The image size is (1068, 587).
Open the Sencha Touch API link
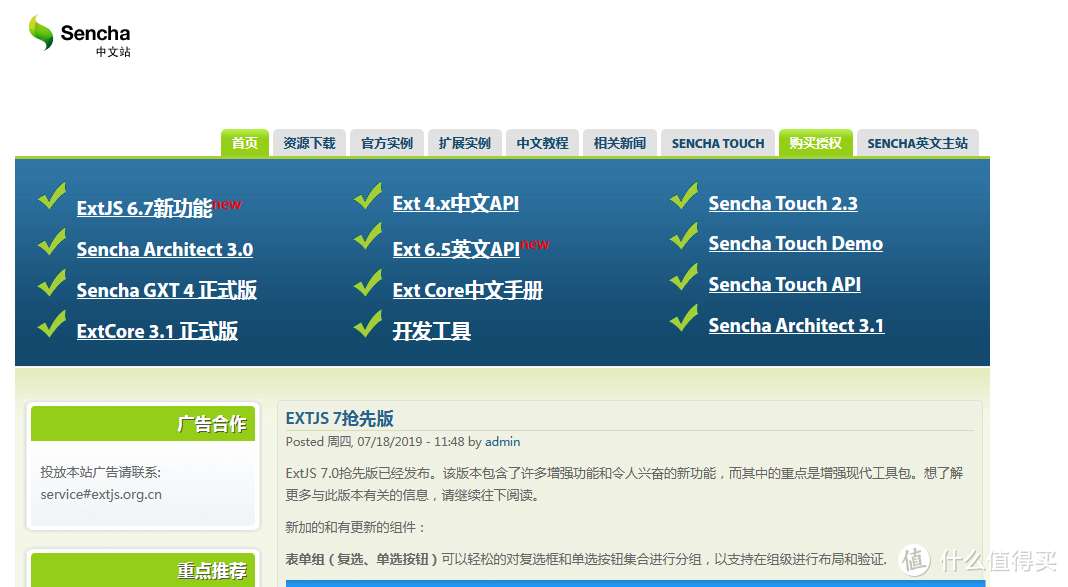[785, 284]
